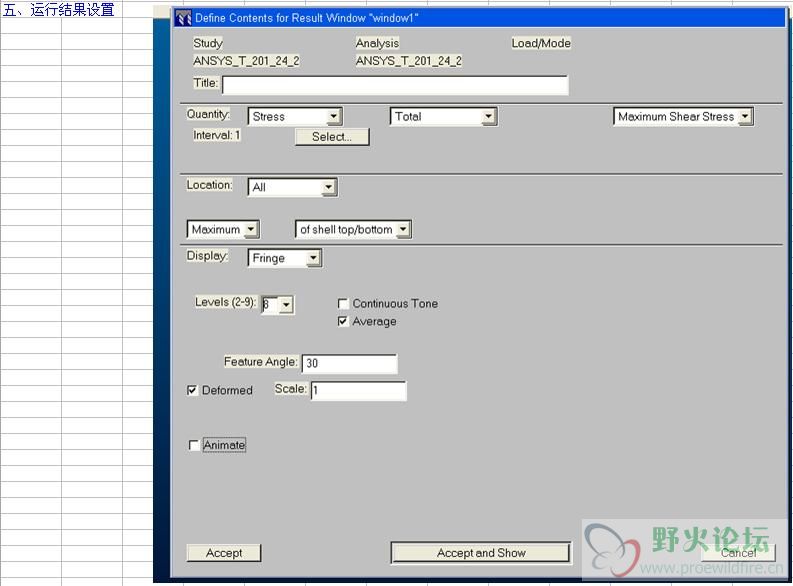Screen dimensions: 793x586
Task: Click the Accept button
Action: tap(224, 553)
